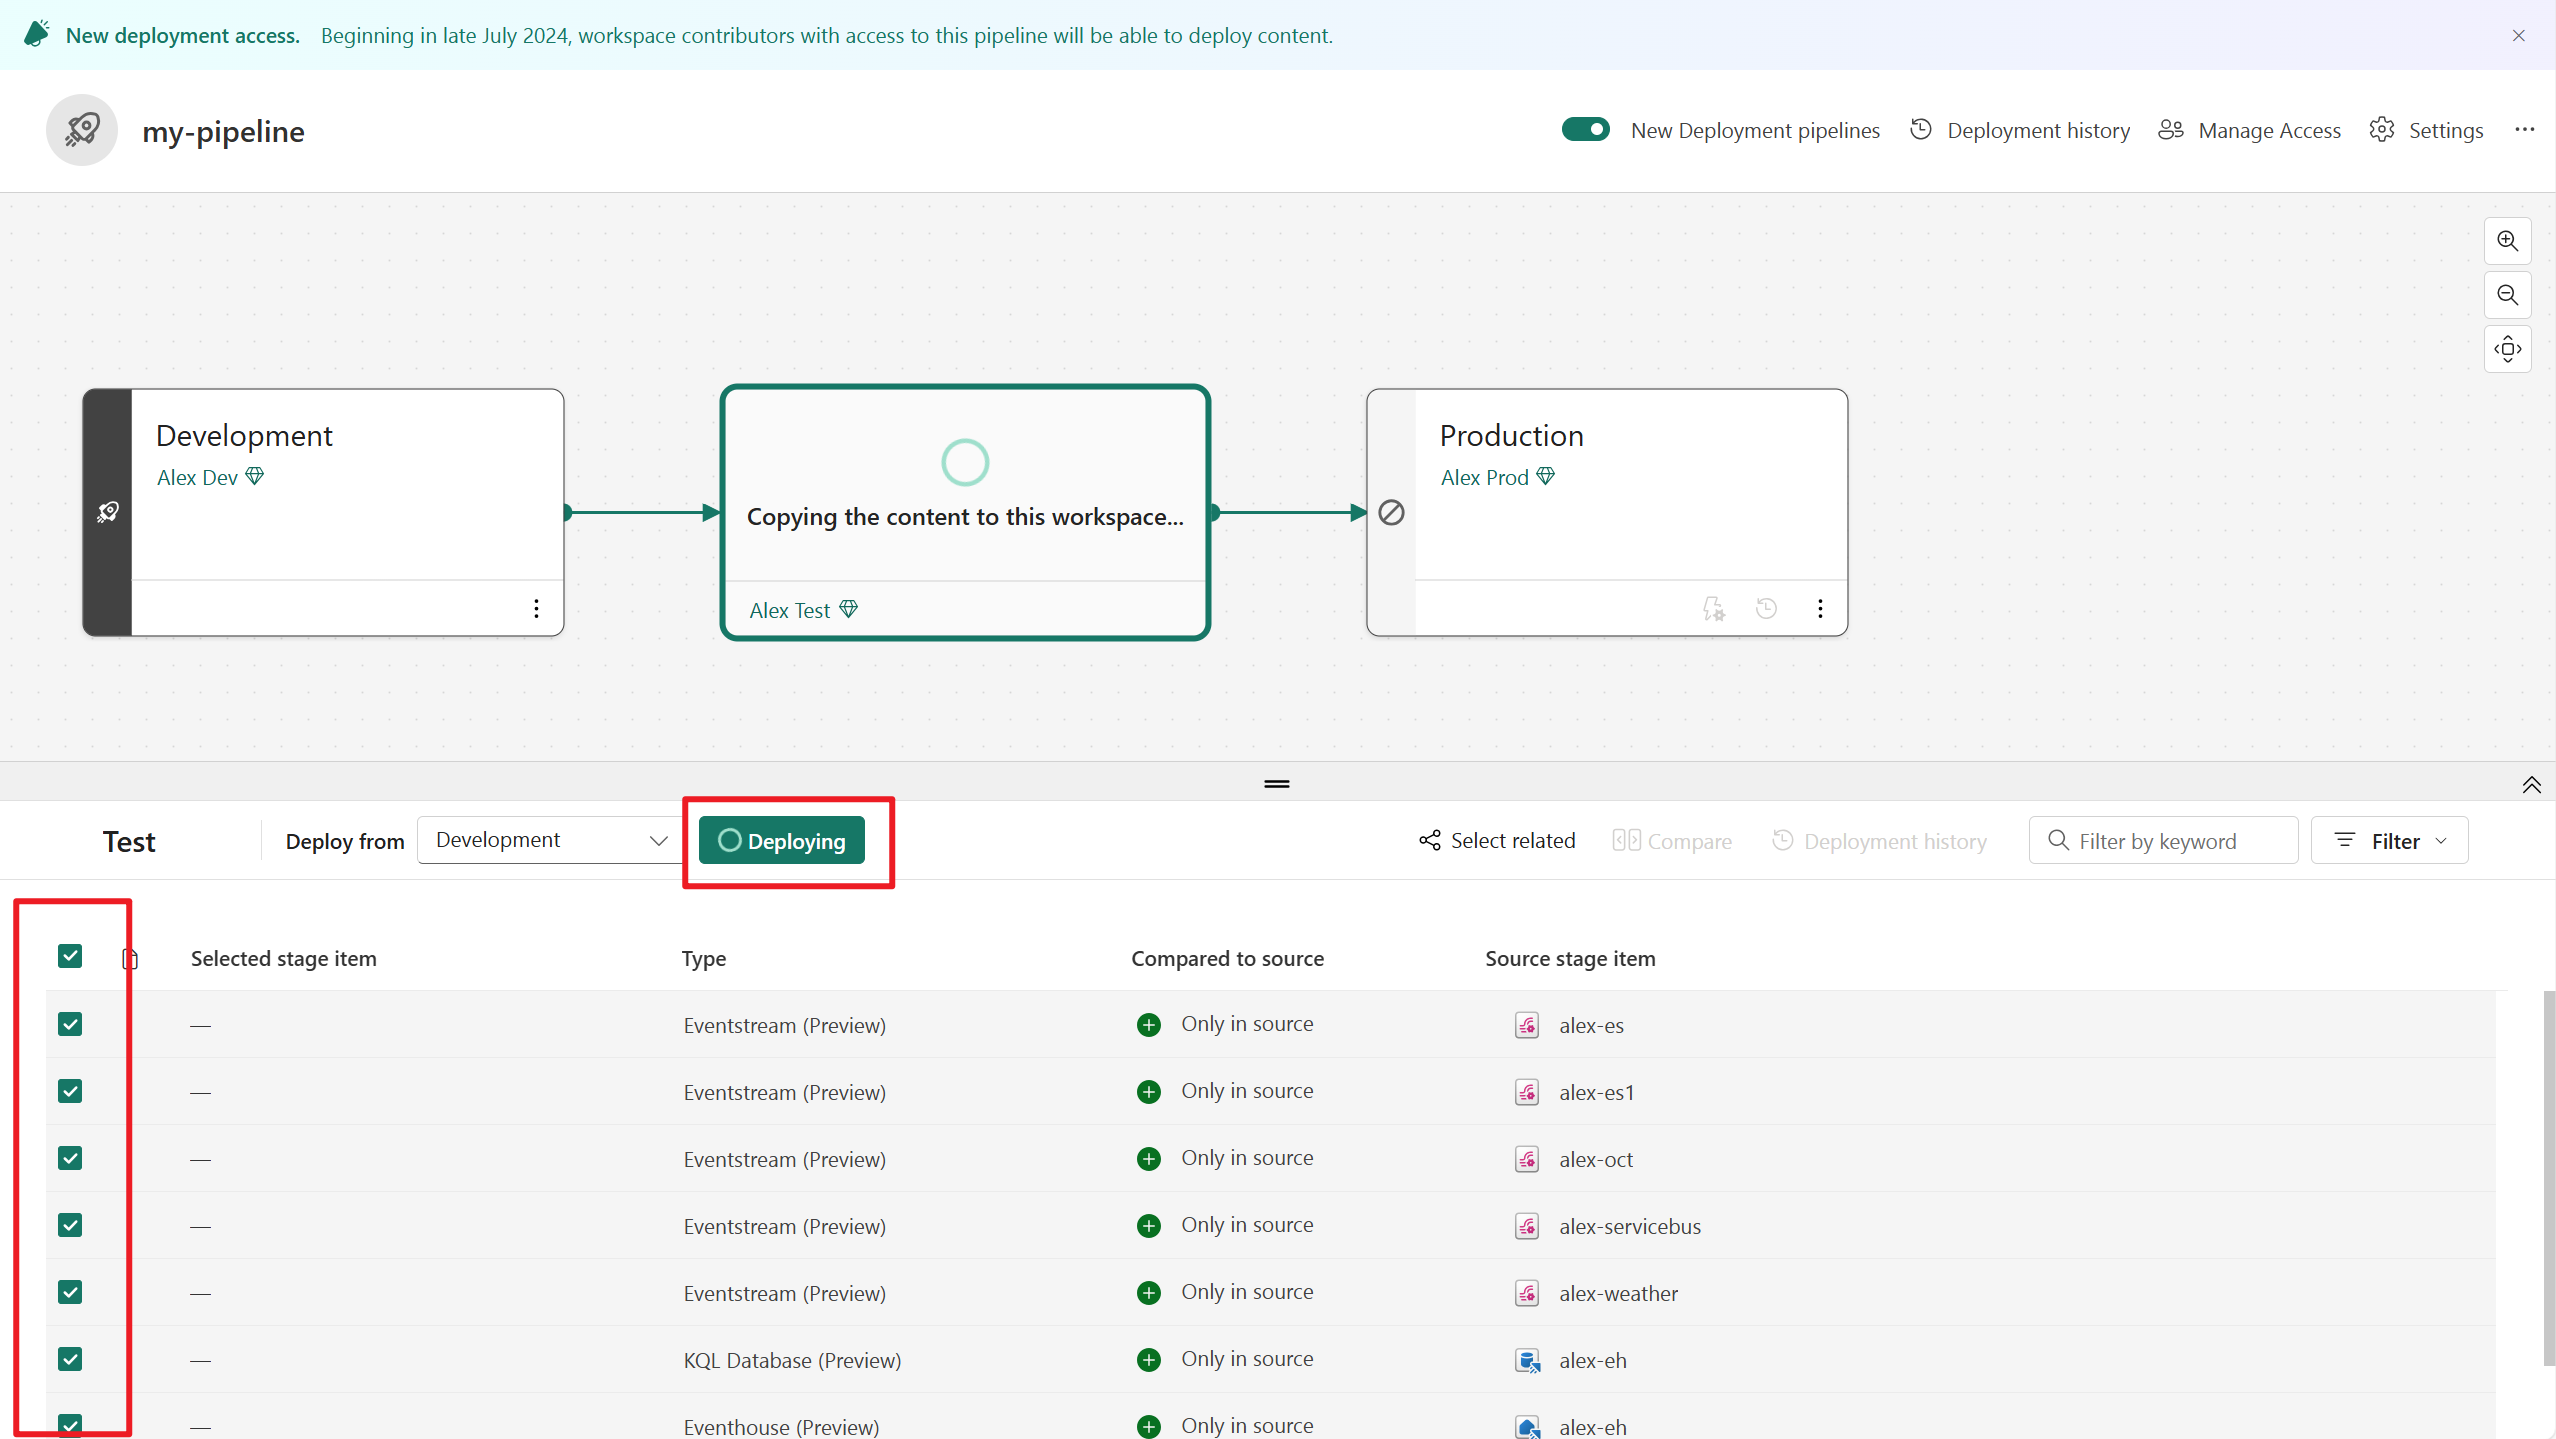Click the Deploying button to view status
The height and width of the screenshot is (1439, 2556).
[x=781, y=841]
